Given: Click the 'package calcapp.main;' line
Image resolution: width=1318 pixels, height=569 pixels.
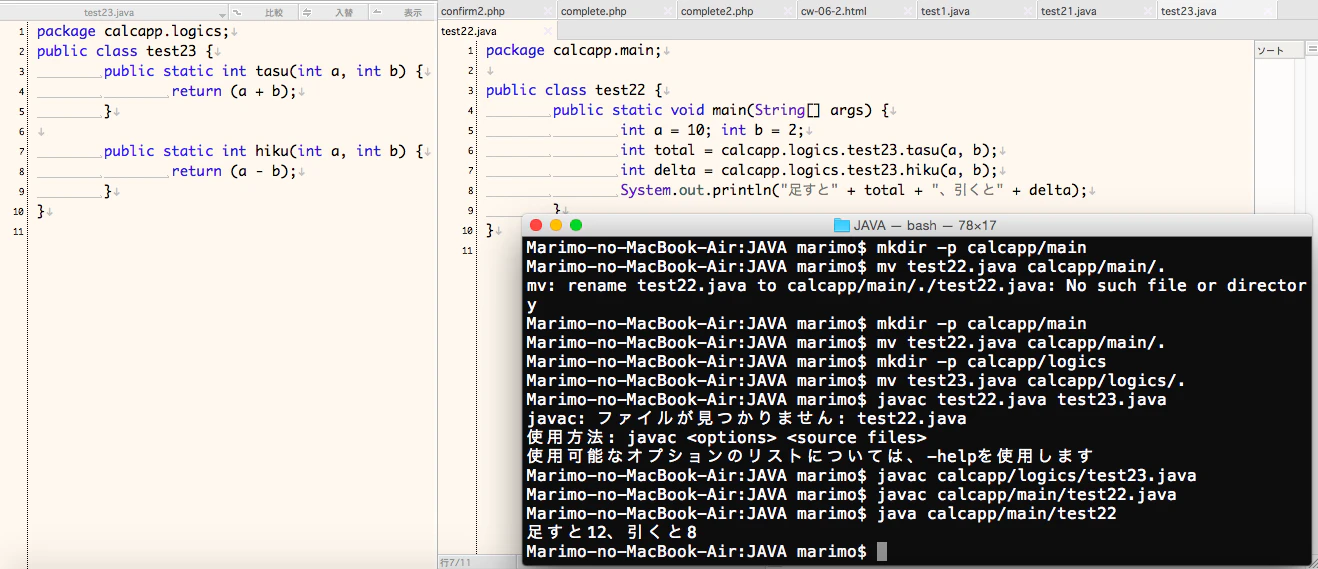Looking at the screenshot, I should click(x=574, y=50).
